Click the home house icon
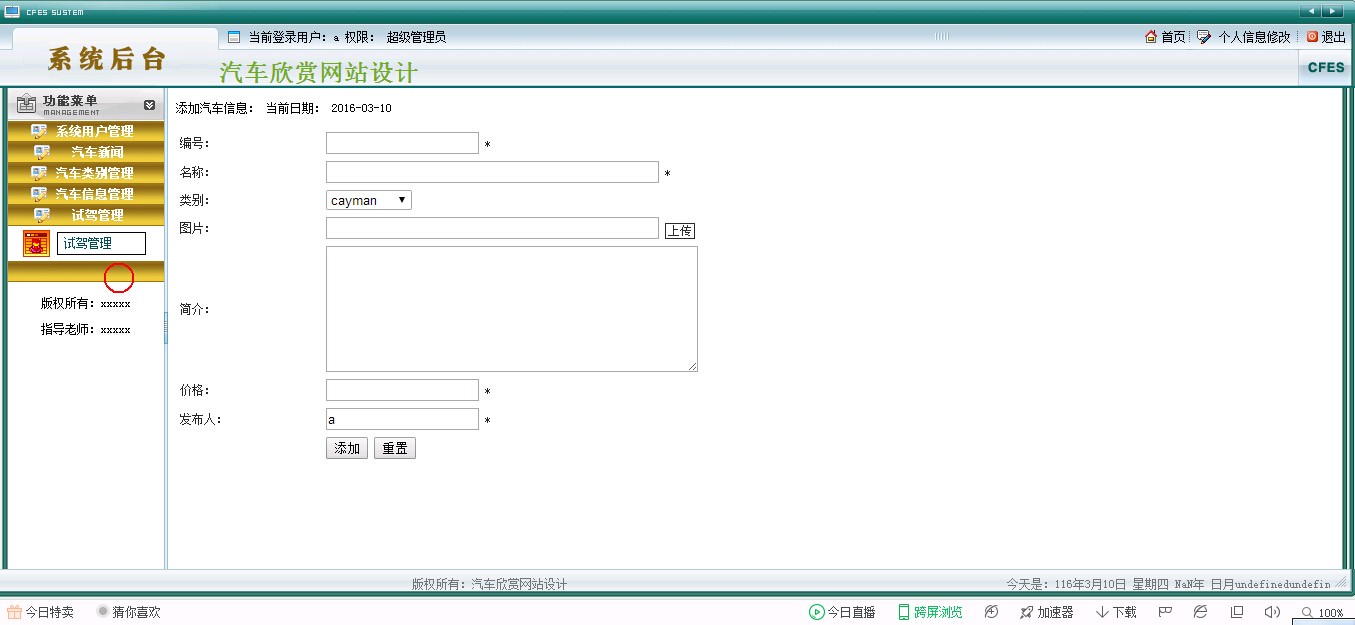 (x=1151, y=37)
